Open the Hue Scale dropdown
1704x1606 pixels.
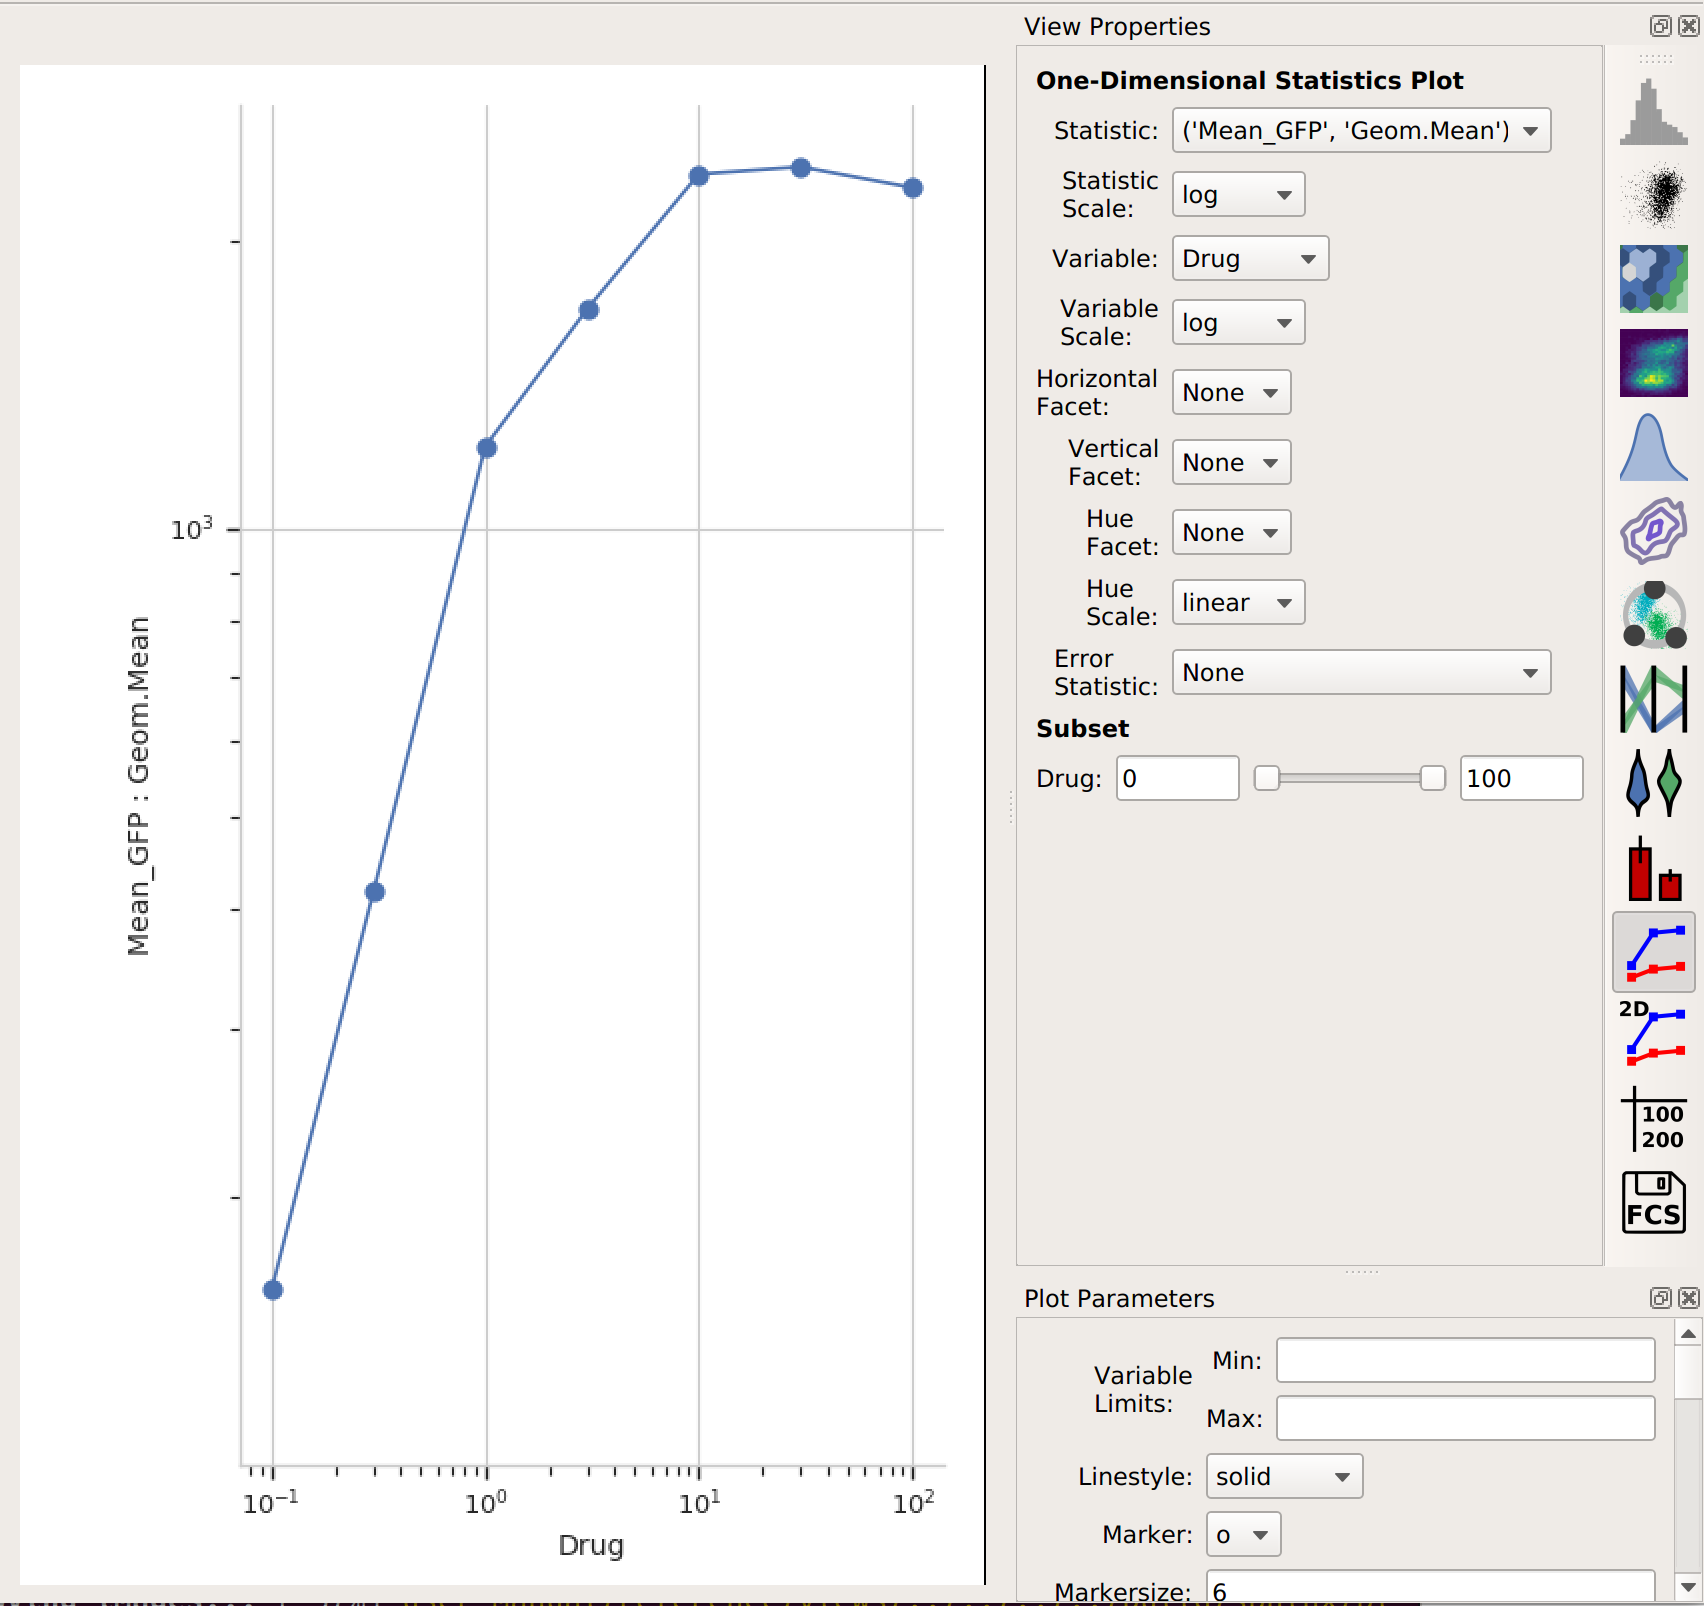click(1238, 603)
